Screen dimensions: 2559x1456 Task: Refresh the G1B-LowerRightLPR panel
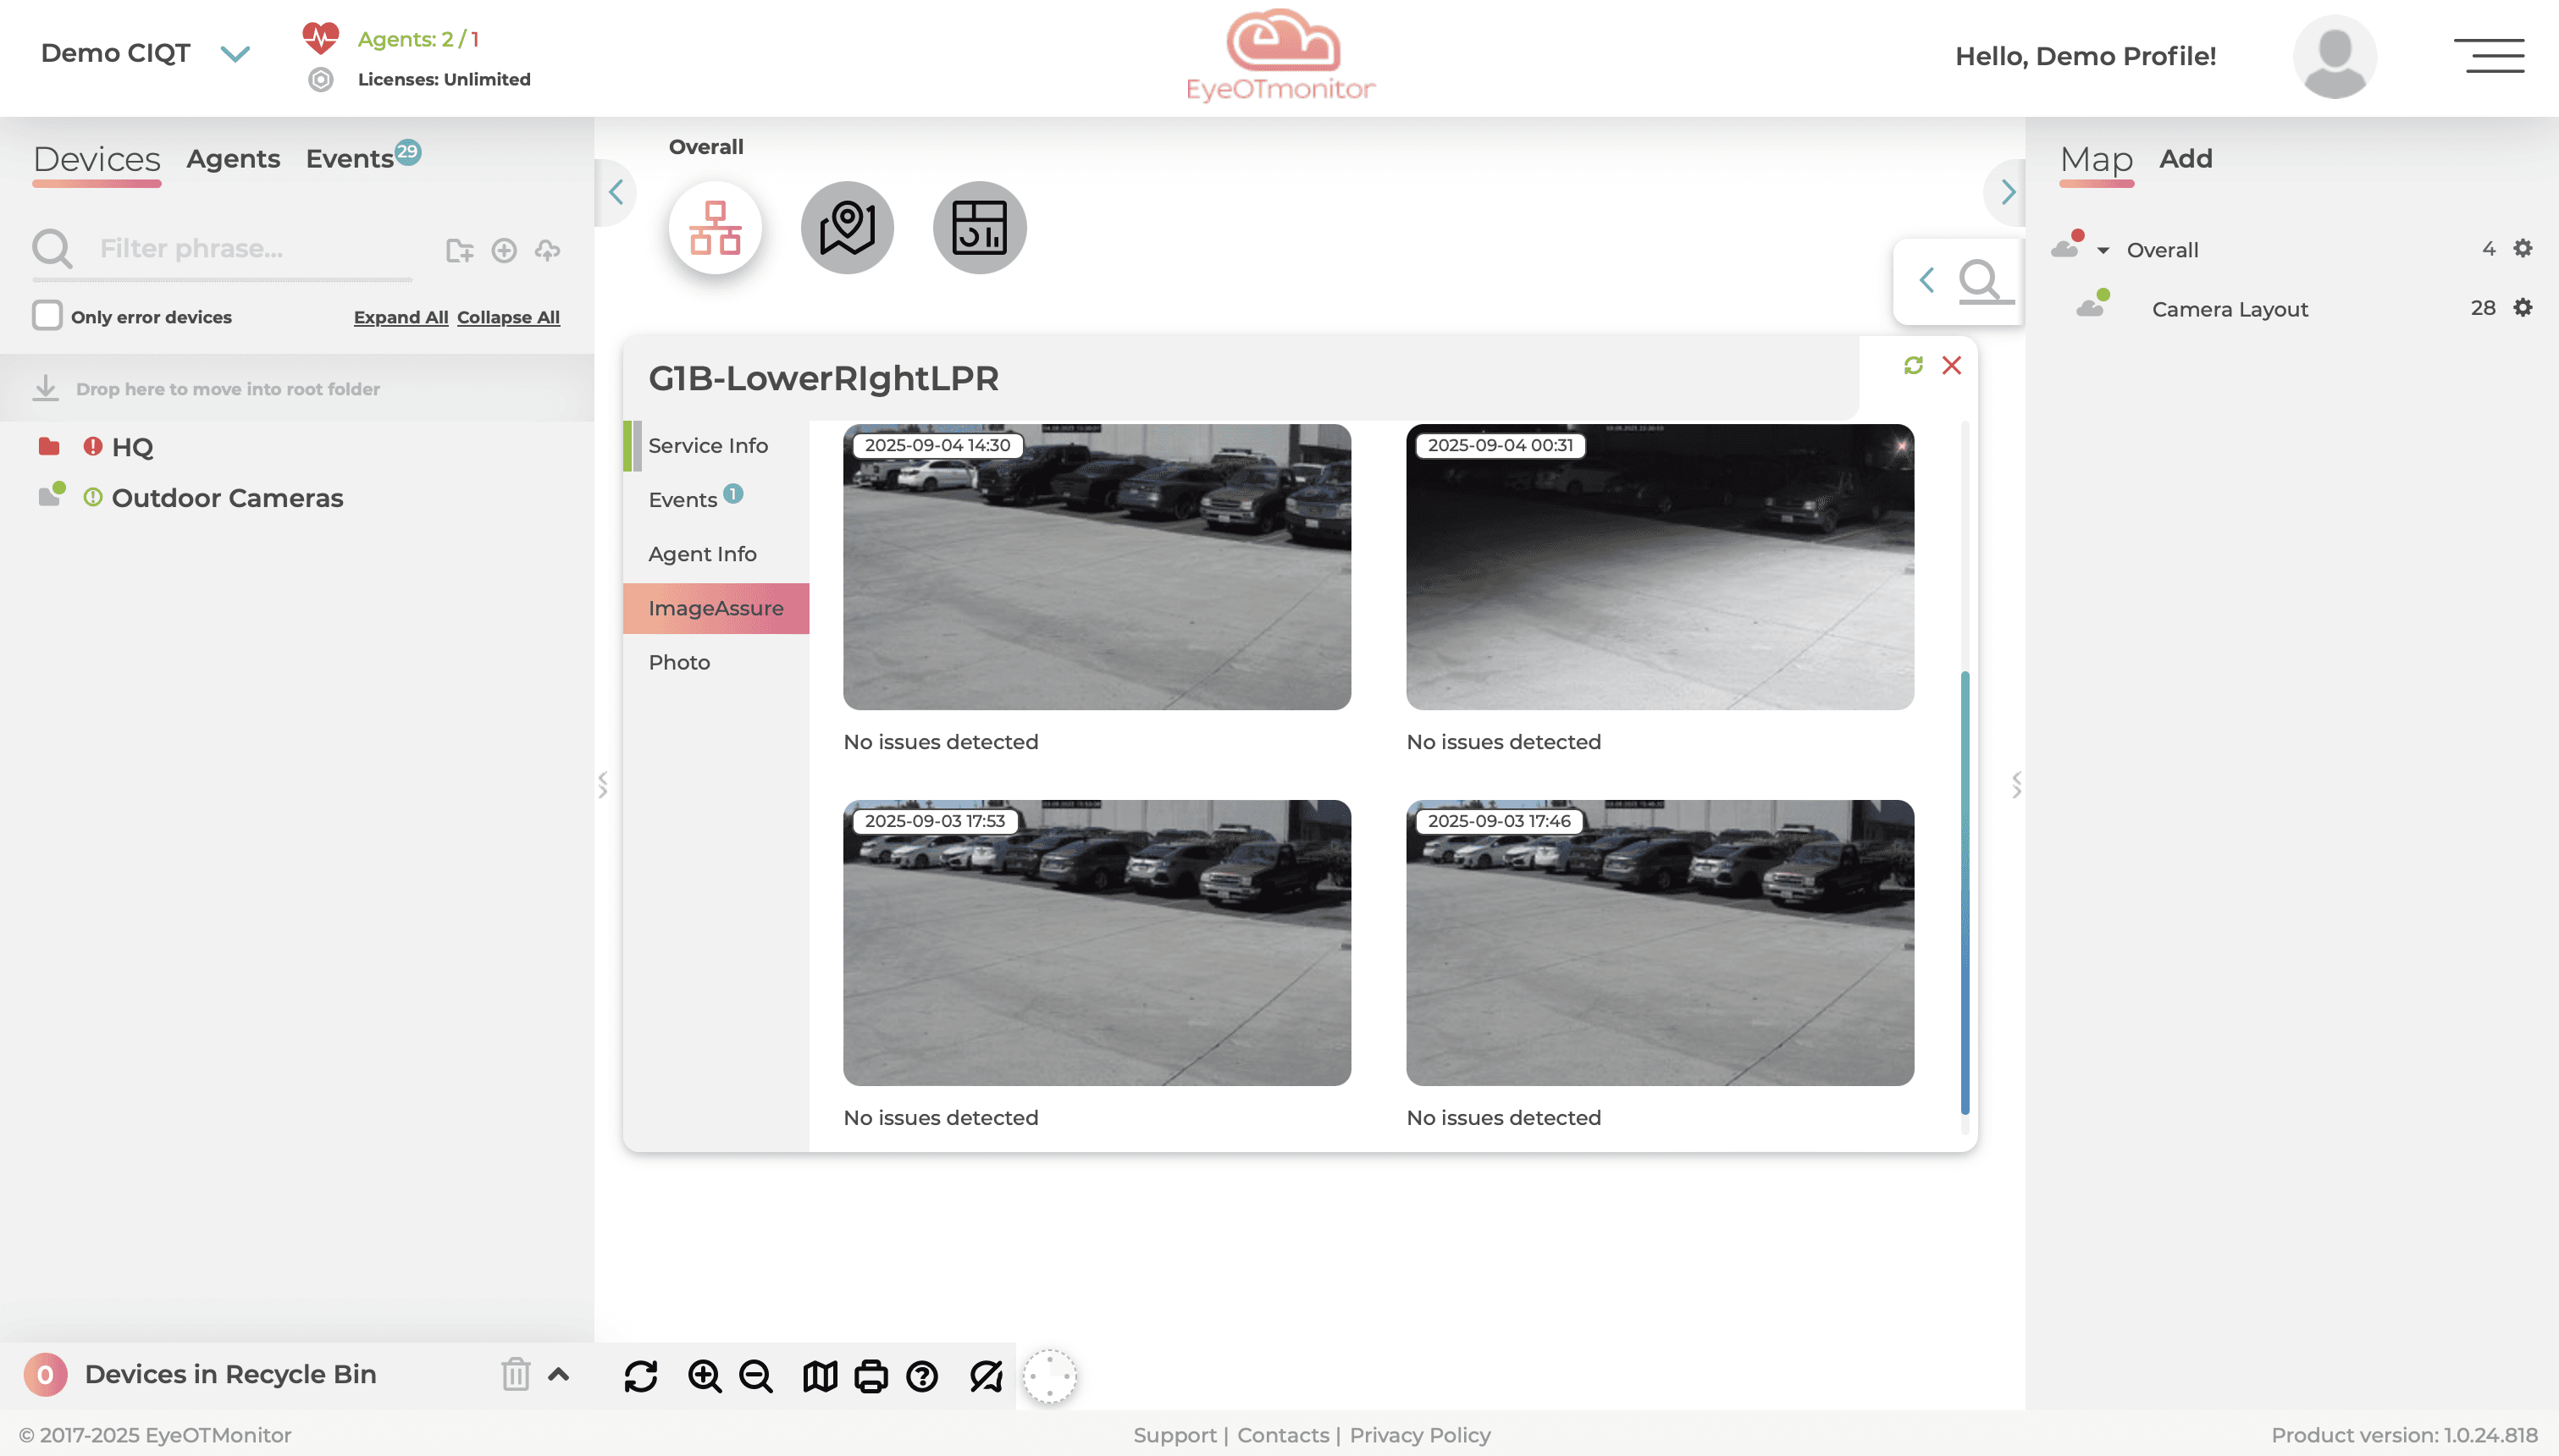tap(1913, 366)
